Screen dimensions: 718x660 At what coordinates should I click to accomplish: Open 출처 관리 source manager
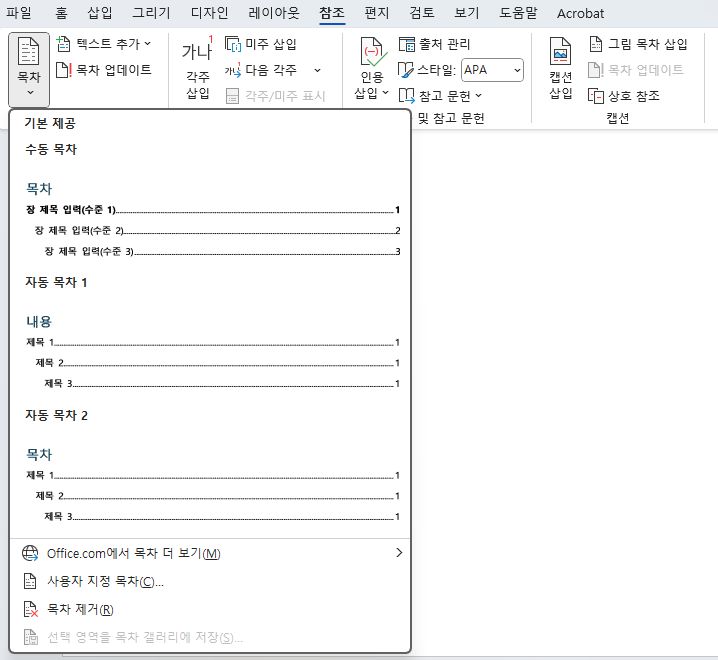407,44
